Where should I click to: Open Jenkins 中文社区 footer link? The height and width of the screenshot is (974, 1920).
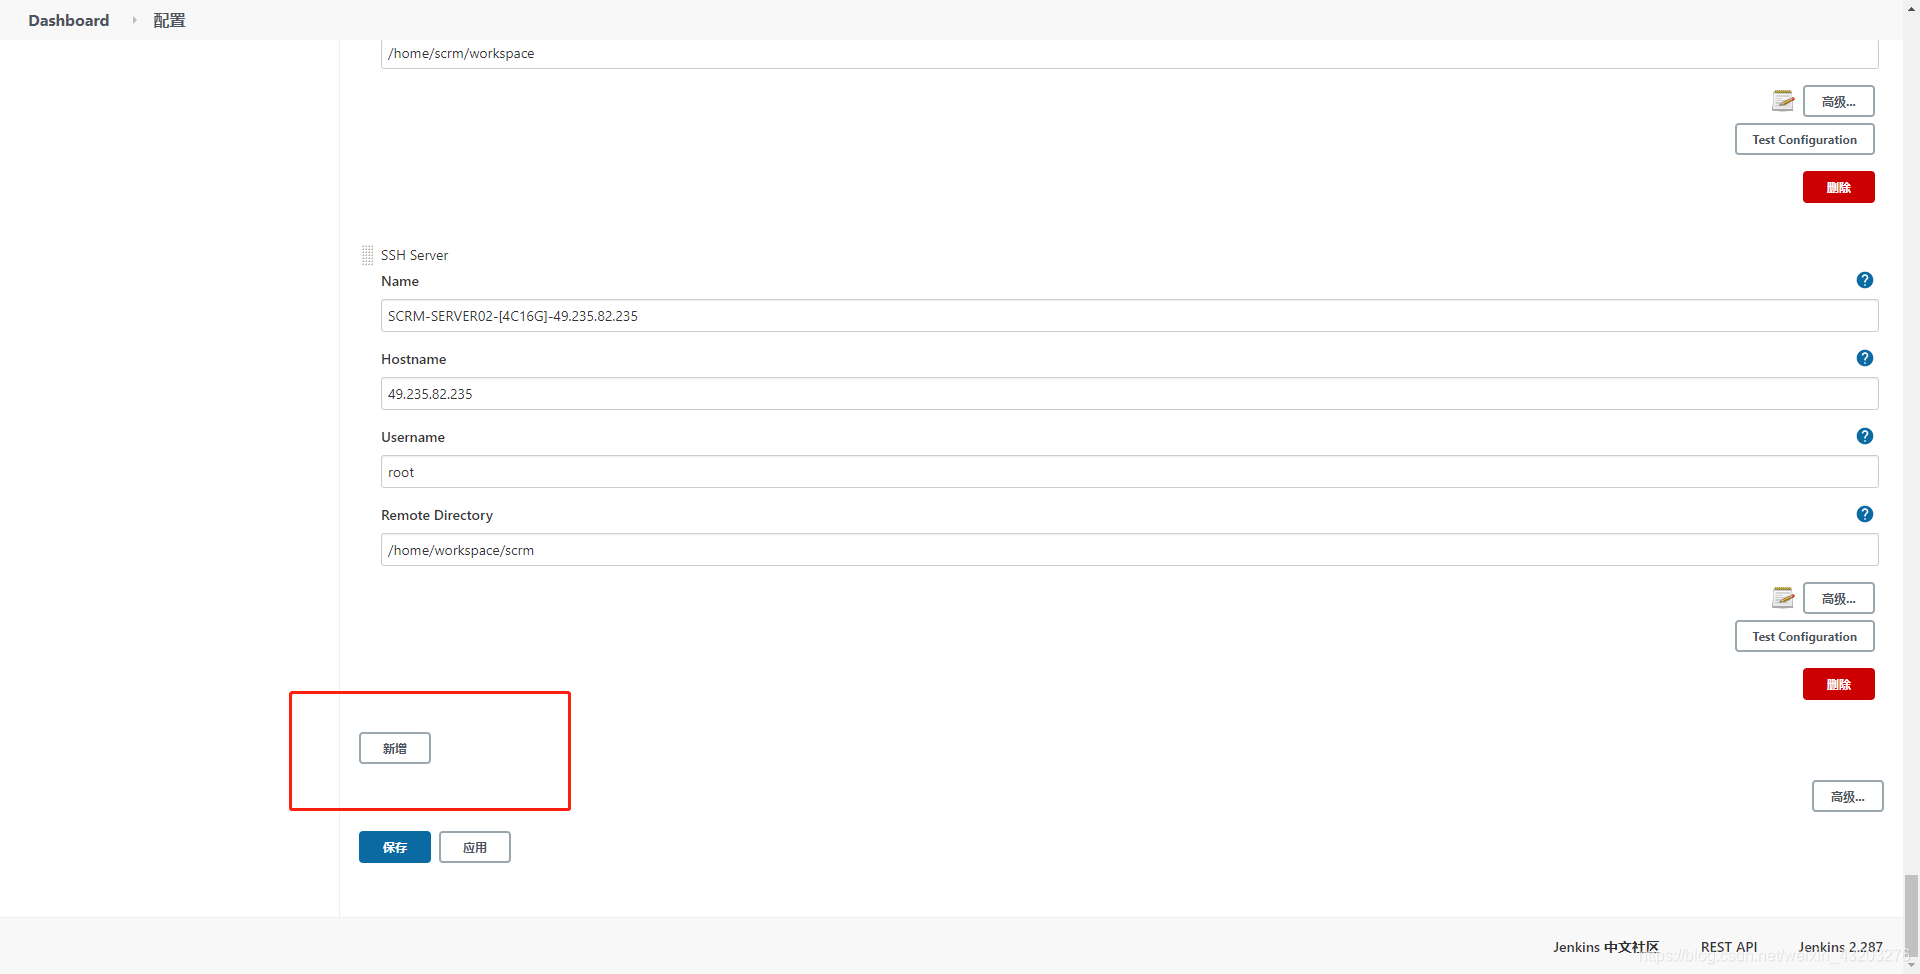pyautogui.click(x=1605, y=947)
